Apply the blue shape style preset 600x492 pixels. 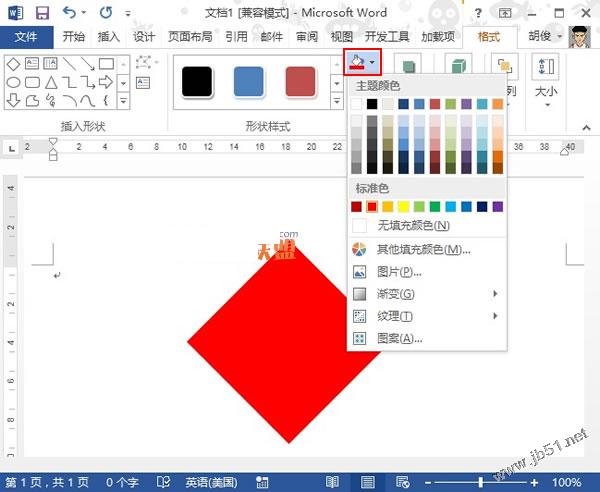click(x=249, y=81)
